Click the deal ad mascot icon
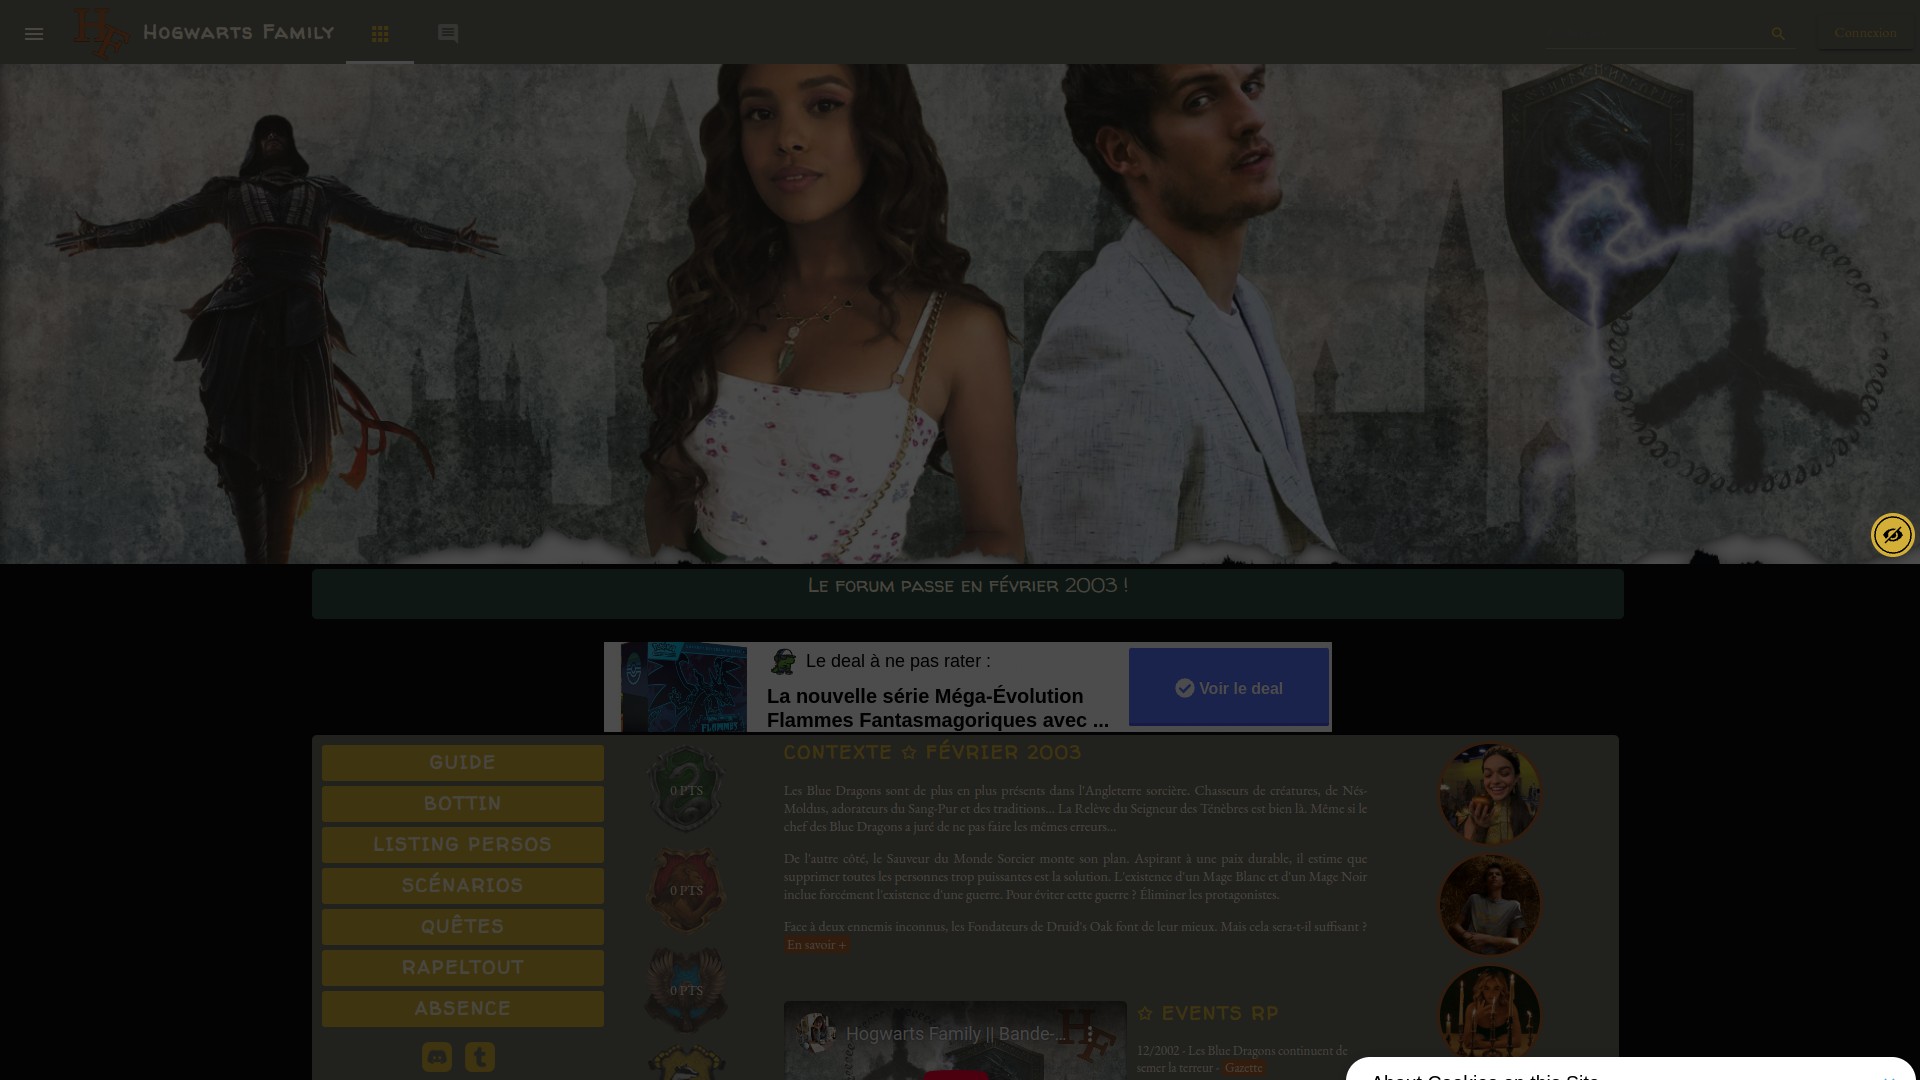The height and width of the screenshot is (1080, 1920). click(783, 661)
